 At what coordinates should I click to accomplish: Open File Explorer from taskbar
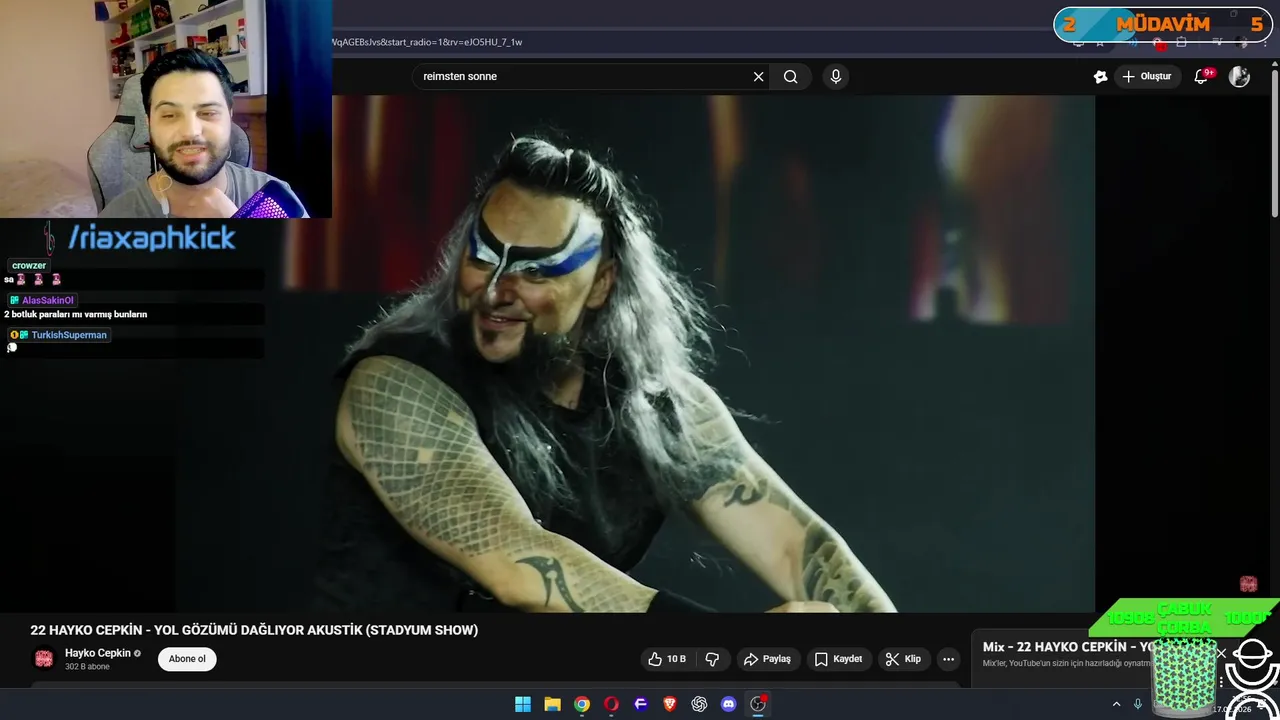coord(552,704)
